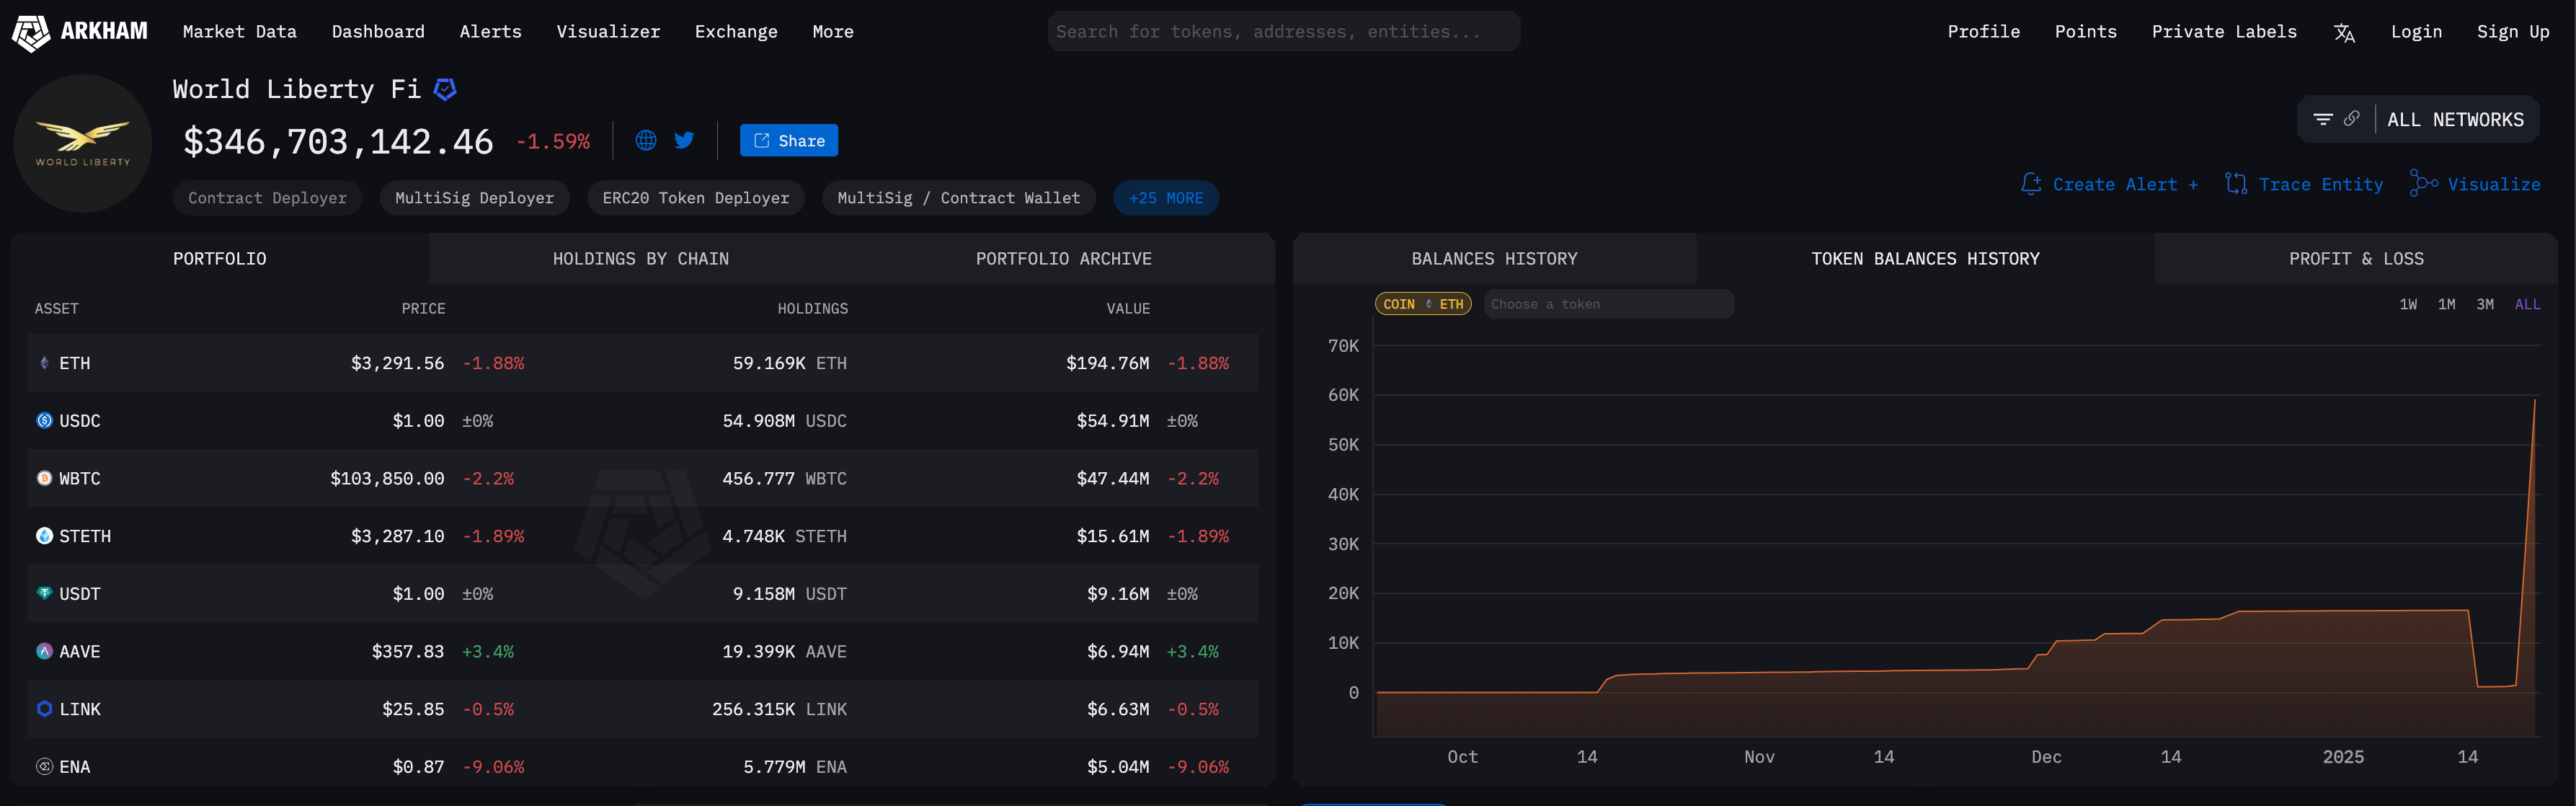Viewport: 2576px width, 806px height.
Task: Click the Trace Entity icon
Action: pyautogui.click(x=2236, y=184)
